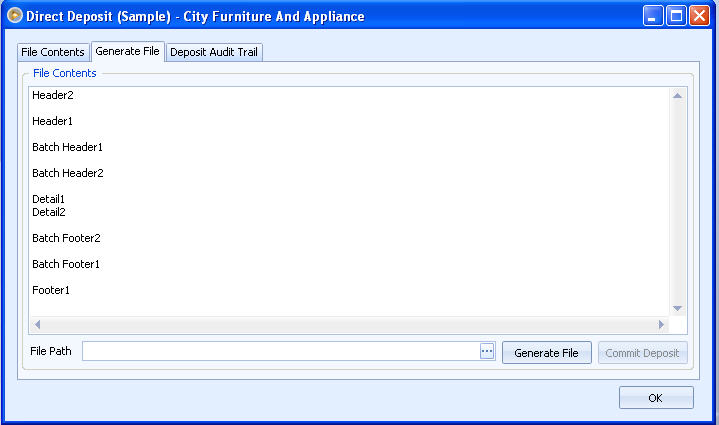Click the horizontal scrollbar right arrow
The height and width of the screenshot is (425, 719).
click(x=661, y=325)
